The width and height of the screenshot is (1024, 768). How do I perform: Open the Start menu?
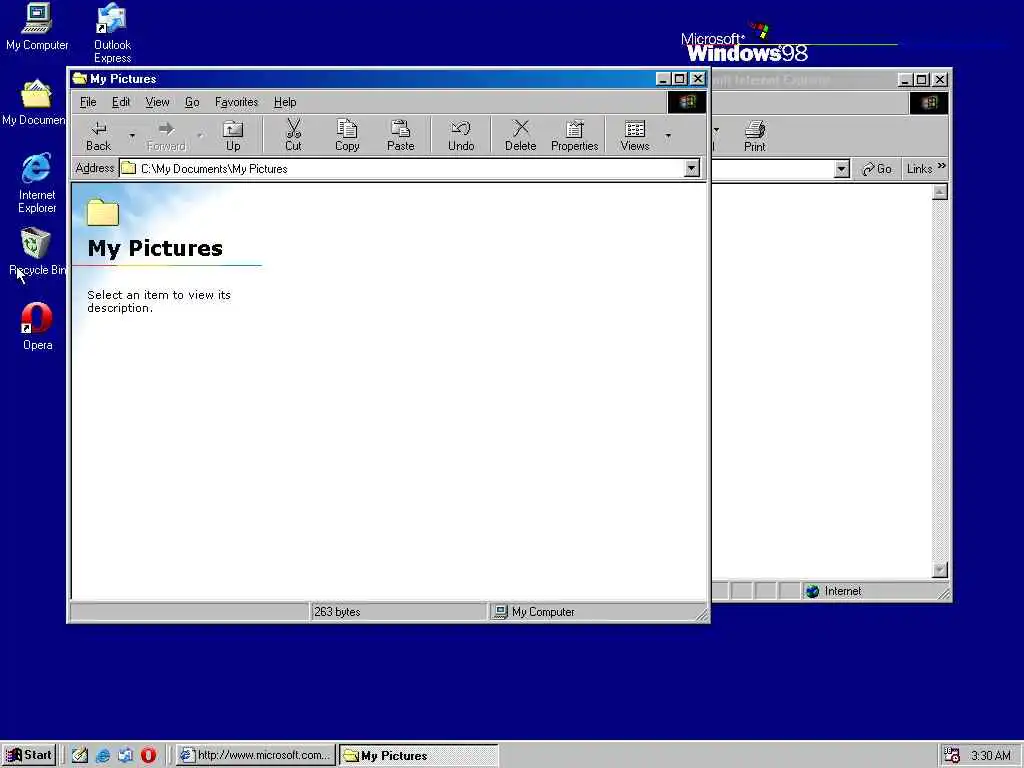(29, 755)
